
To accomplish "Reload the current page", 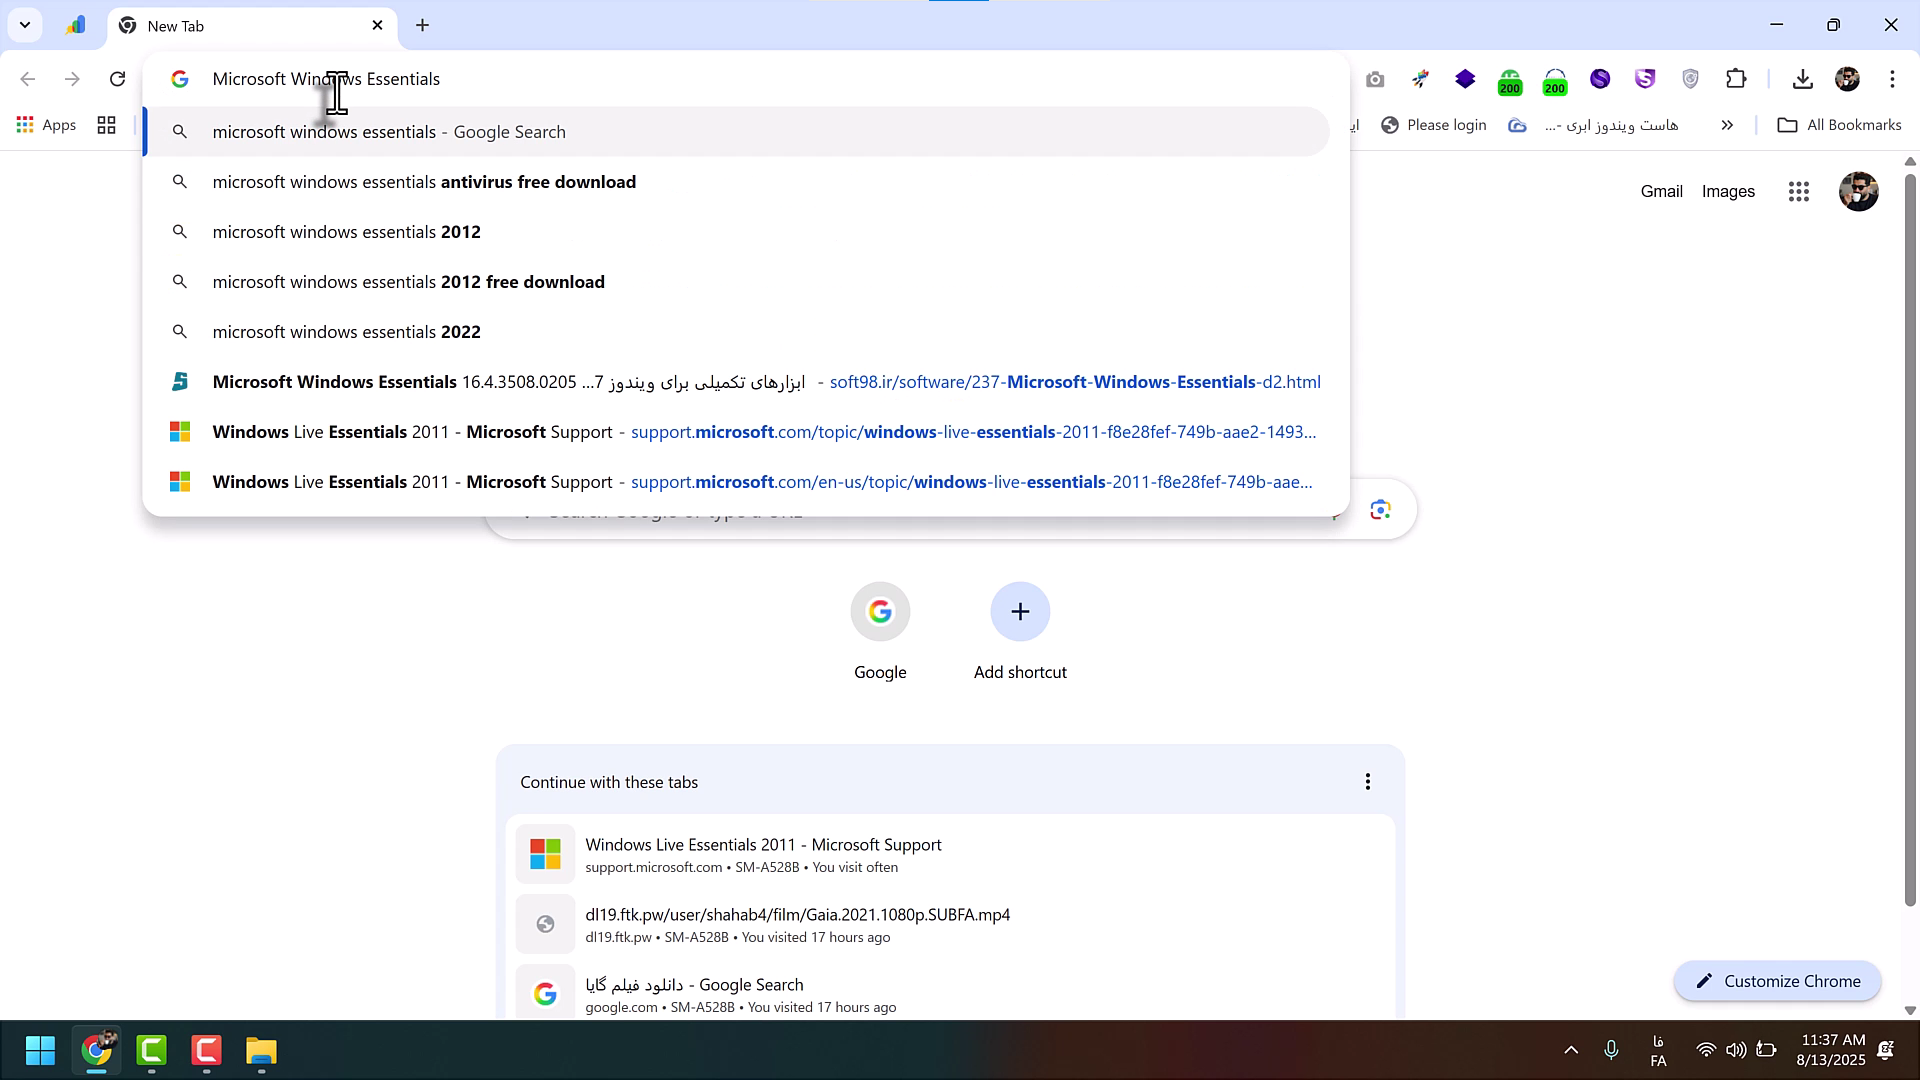I will pyautogui.click(x=117, y=79).
